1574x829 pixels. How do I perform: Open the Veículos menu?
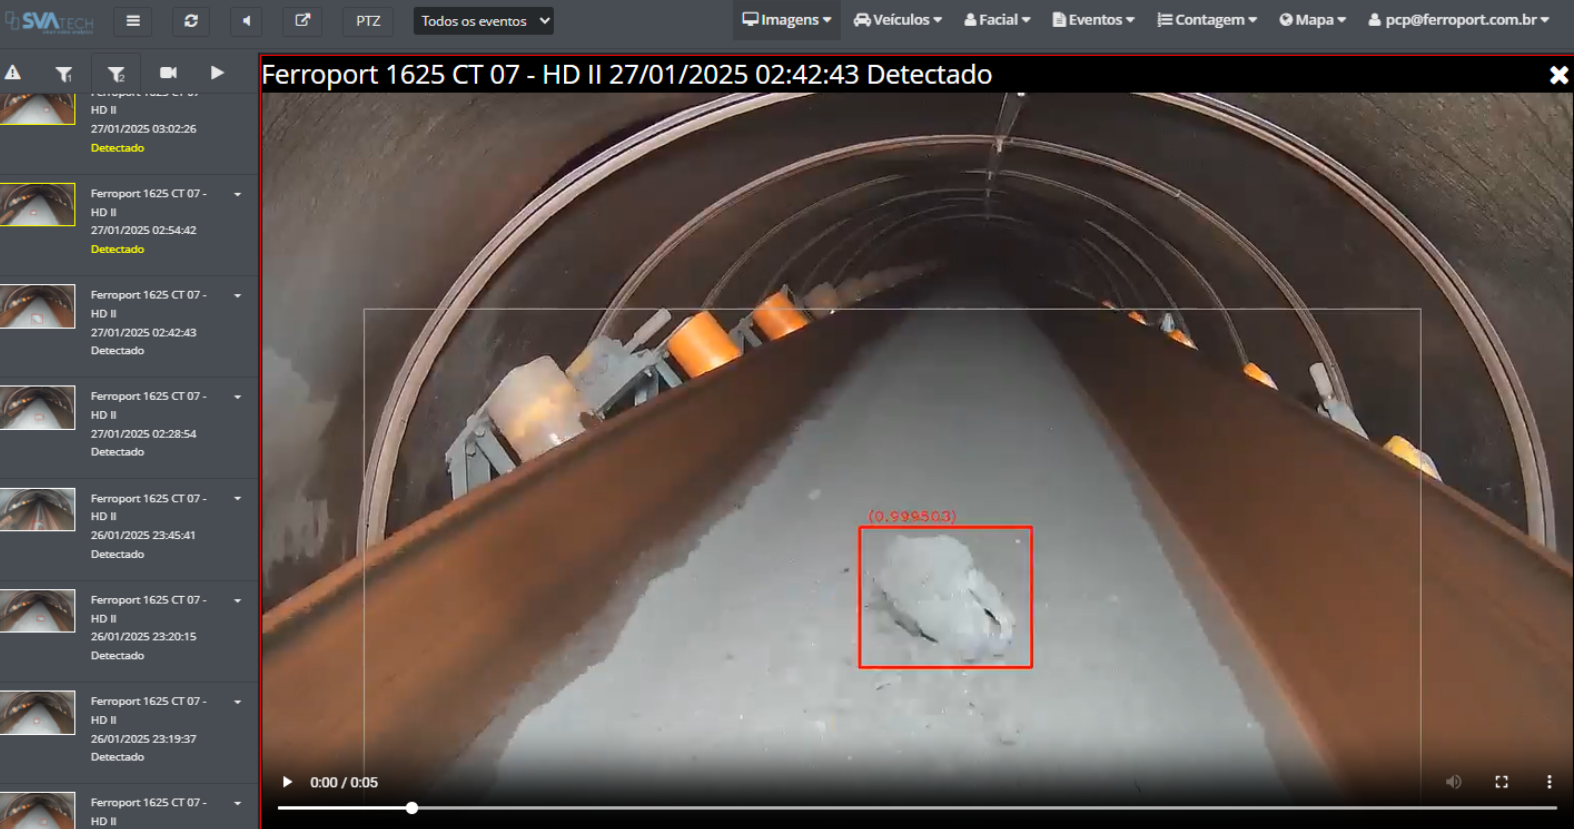[897, 20]
